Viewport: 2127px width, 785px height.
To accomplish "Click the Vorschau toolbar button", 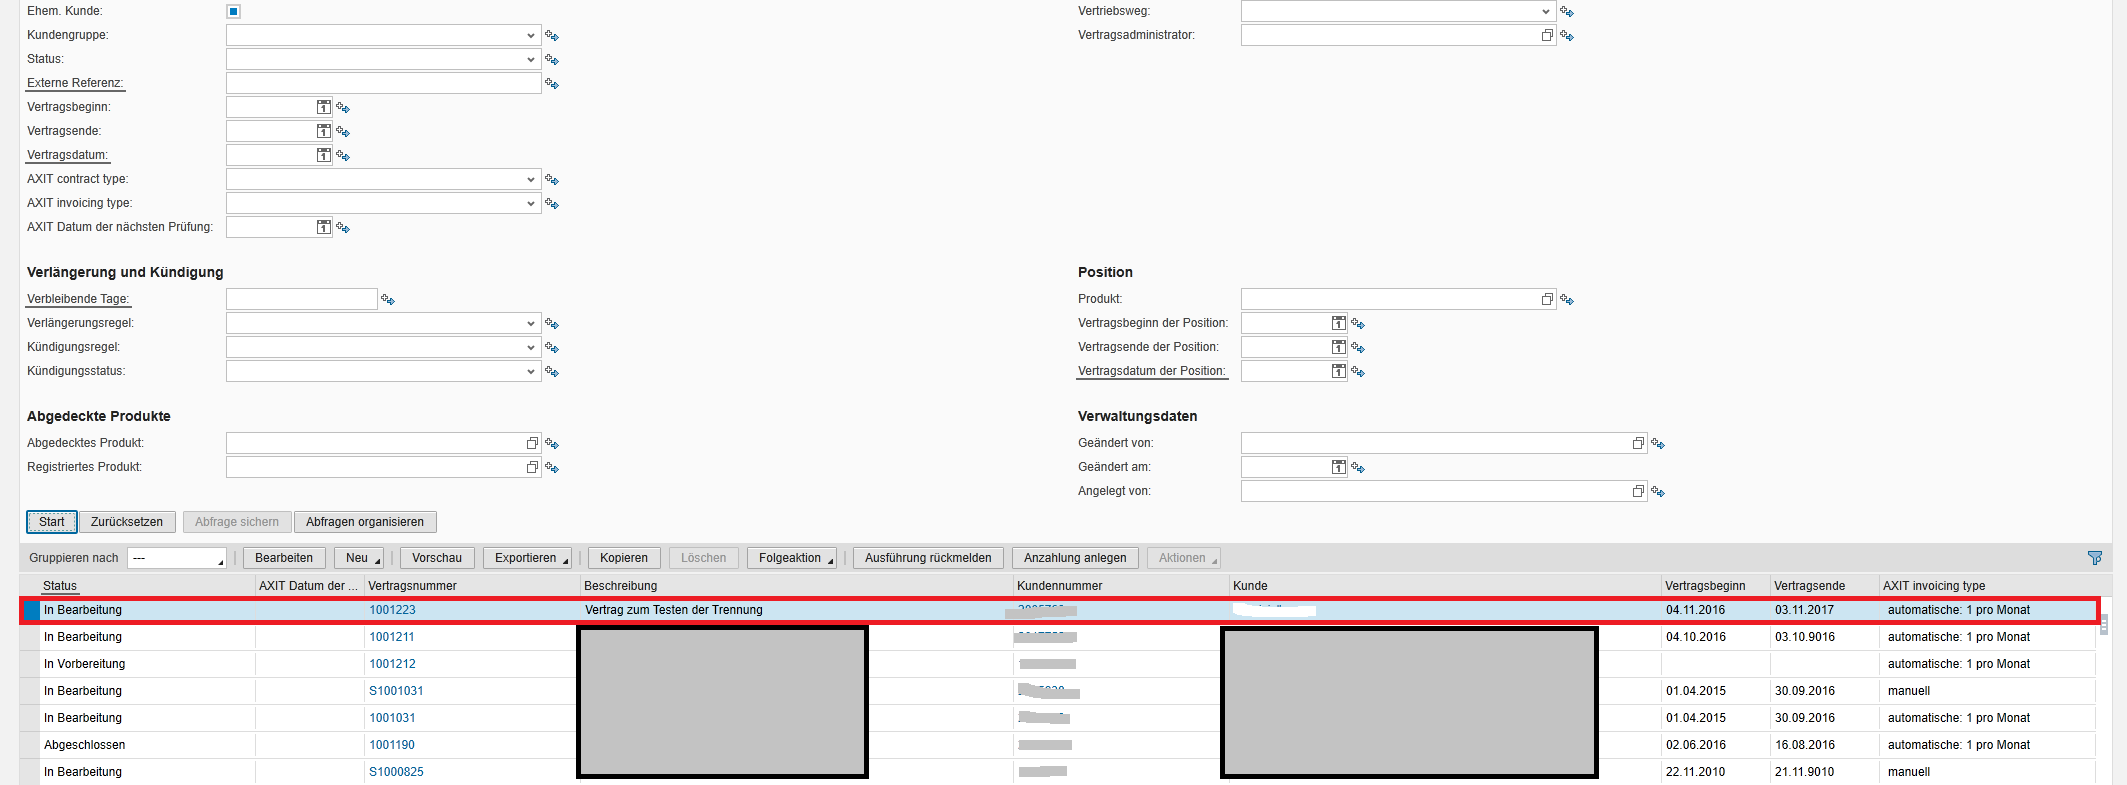I will click(x=437, y=558).
